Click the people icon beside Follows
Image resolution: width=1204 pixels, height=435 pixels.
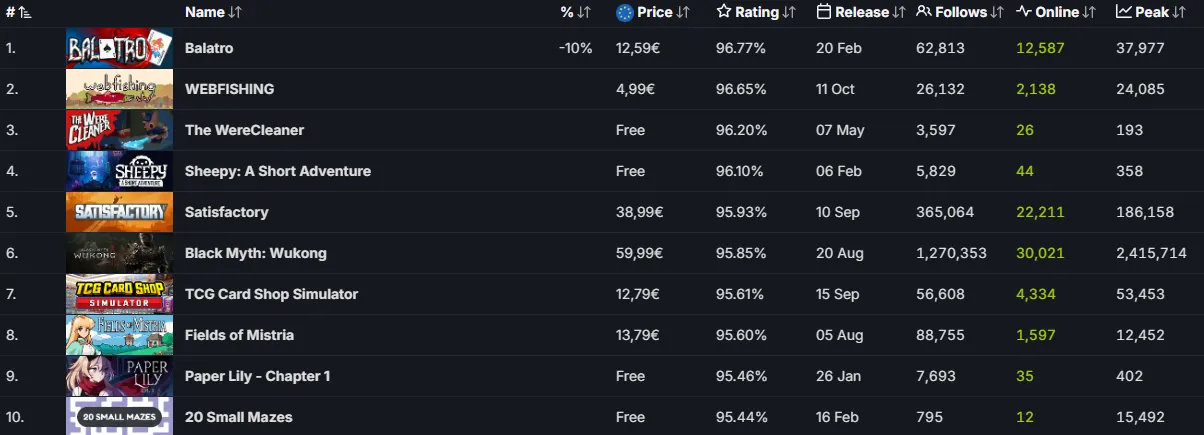(924, 12)
